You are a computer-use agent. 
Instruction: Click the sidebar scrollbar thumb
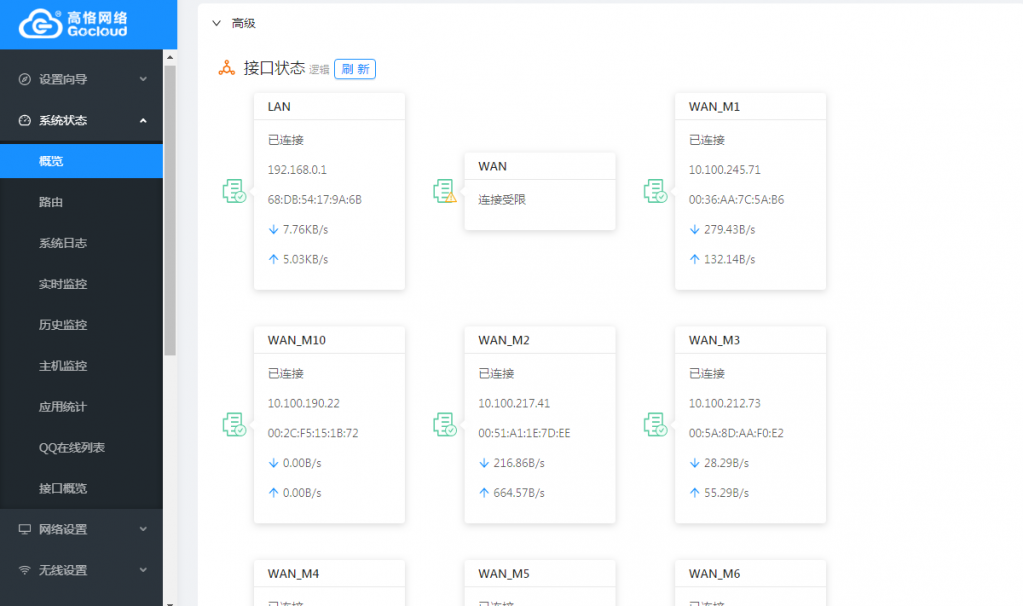click(x=170, y=210)
